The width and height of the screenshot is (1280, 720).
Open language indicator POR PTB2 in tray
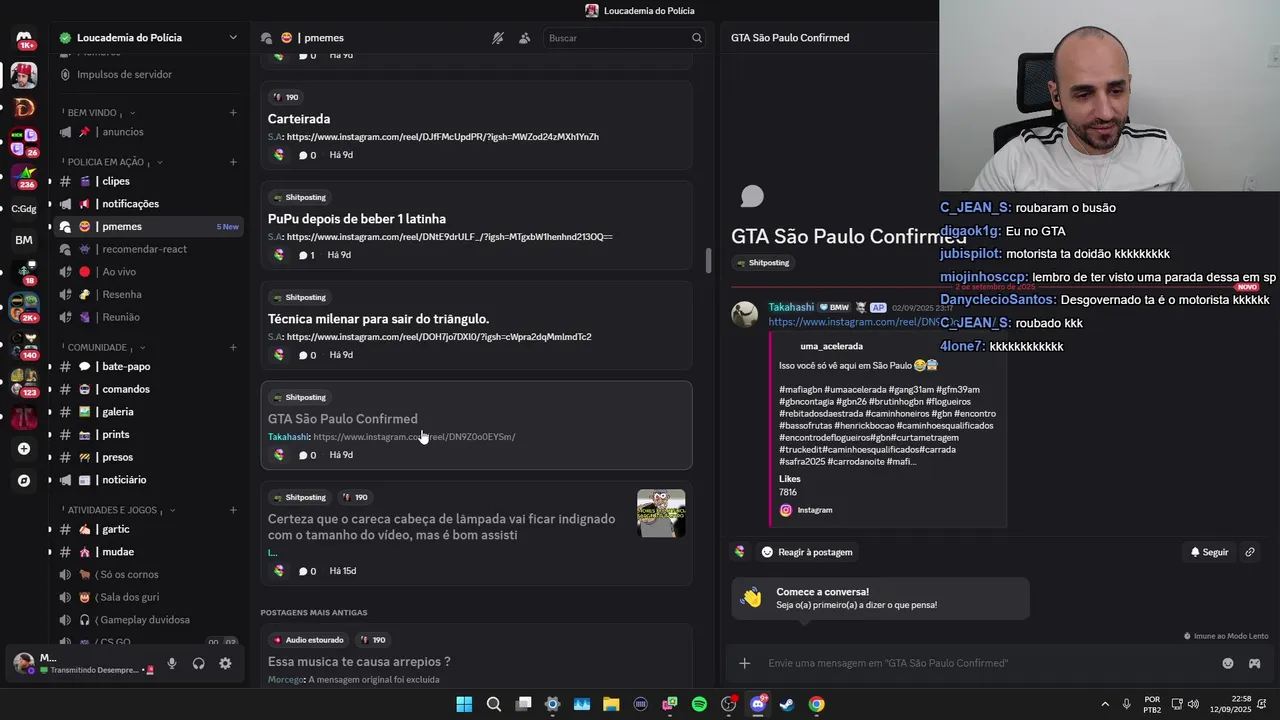1152,704
